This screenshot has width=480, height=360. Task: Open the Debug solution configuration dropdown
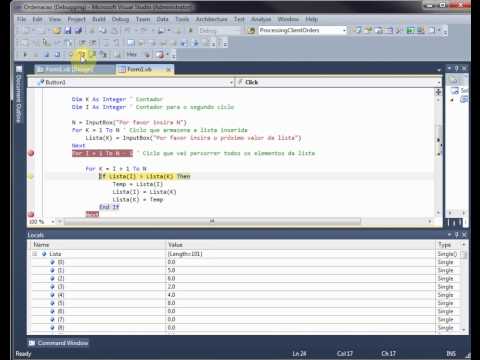pyautogui.click(x=219, y=31)
